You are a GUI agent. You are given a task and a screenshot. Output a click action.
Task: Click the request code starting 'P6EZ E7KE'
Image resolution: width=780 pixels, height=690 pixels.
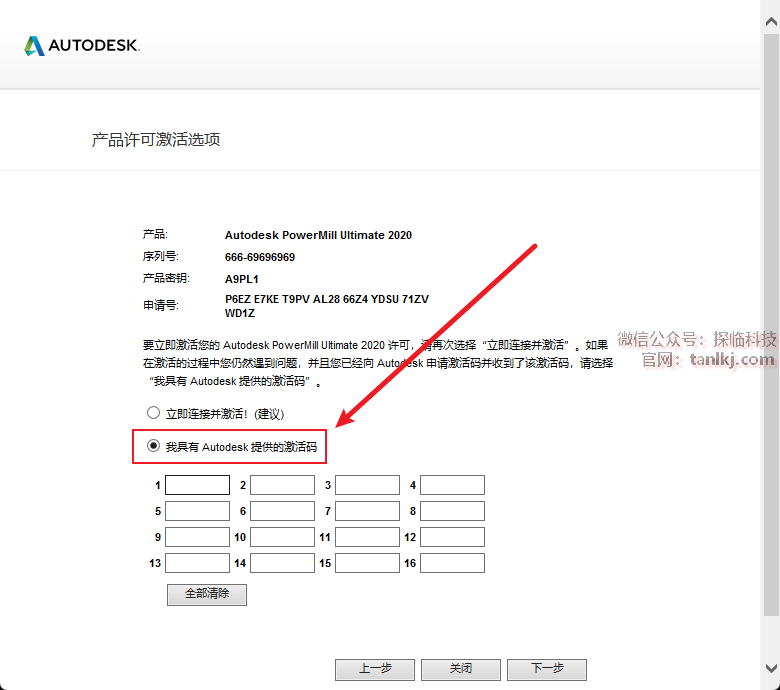click(327, 306)
